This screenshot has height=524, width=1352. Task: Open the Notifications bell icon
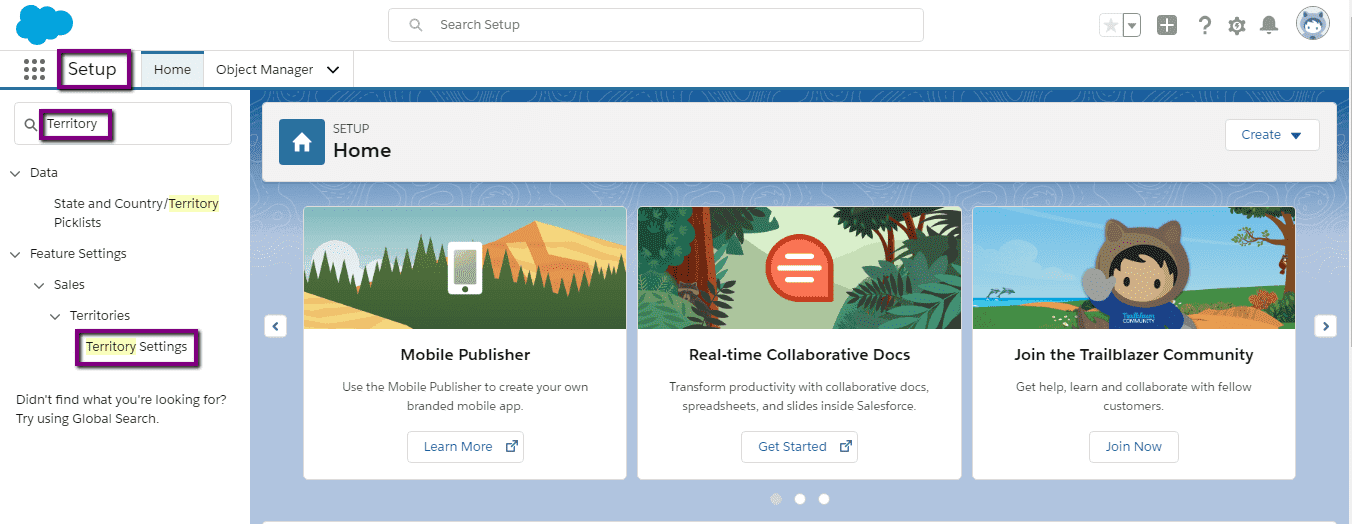point(1269,26)
